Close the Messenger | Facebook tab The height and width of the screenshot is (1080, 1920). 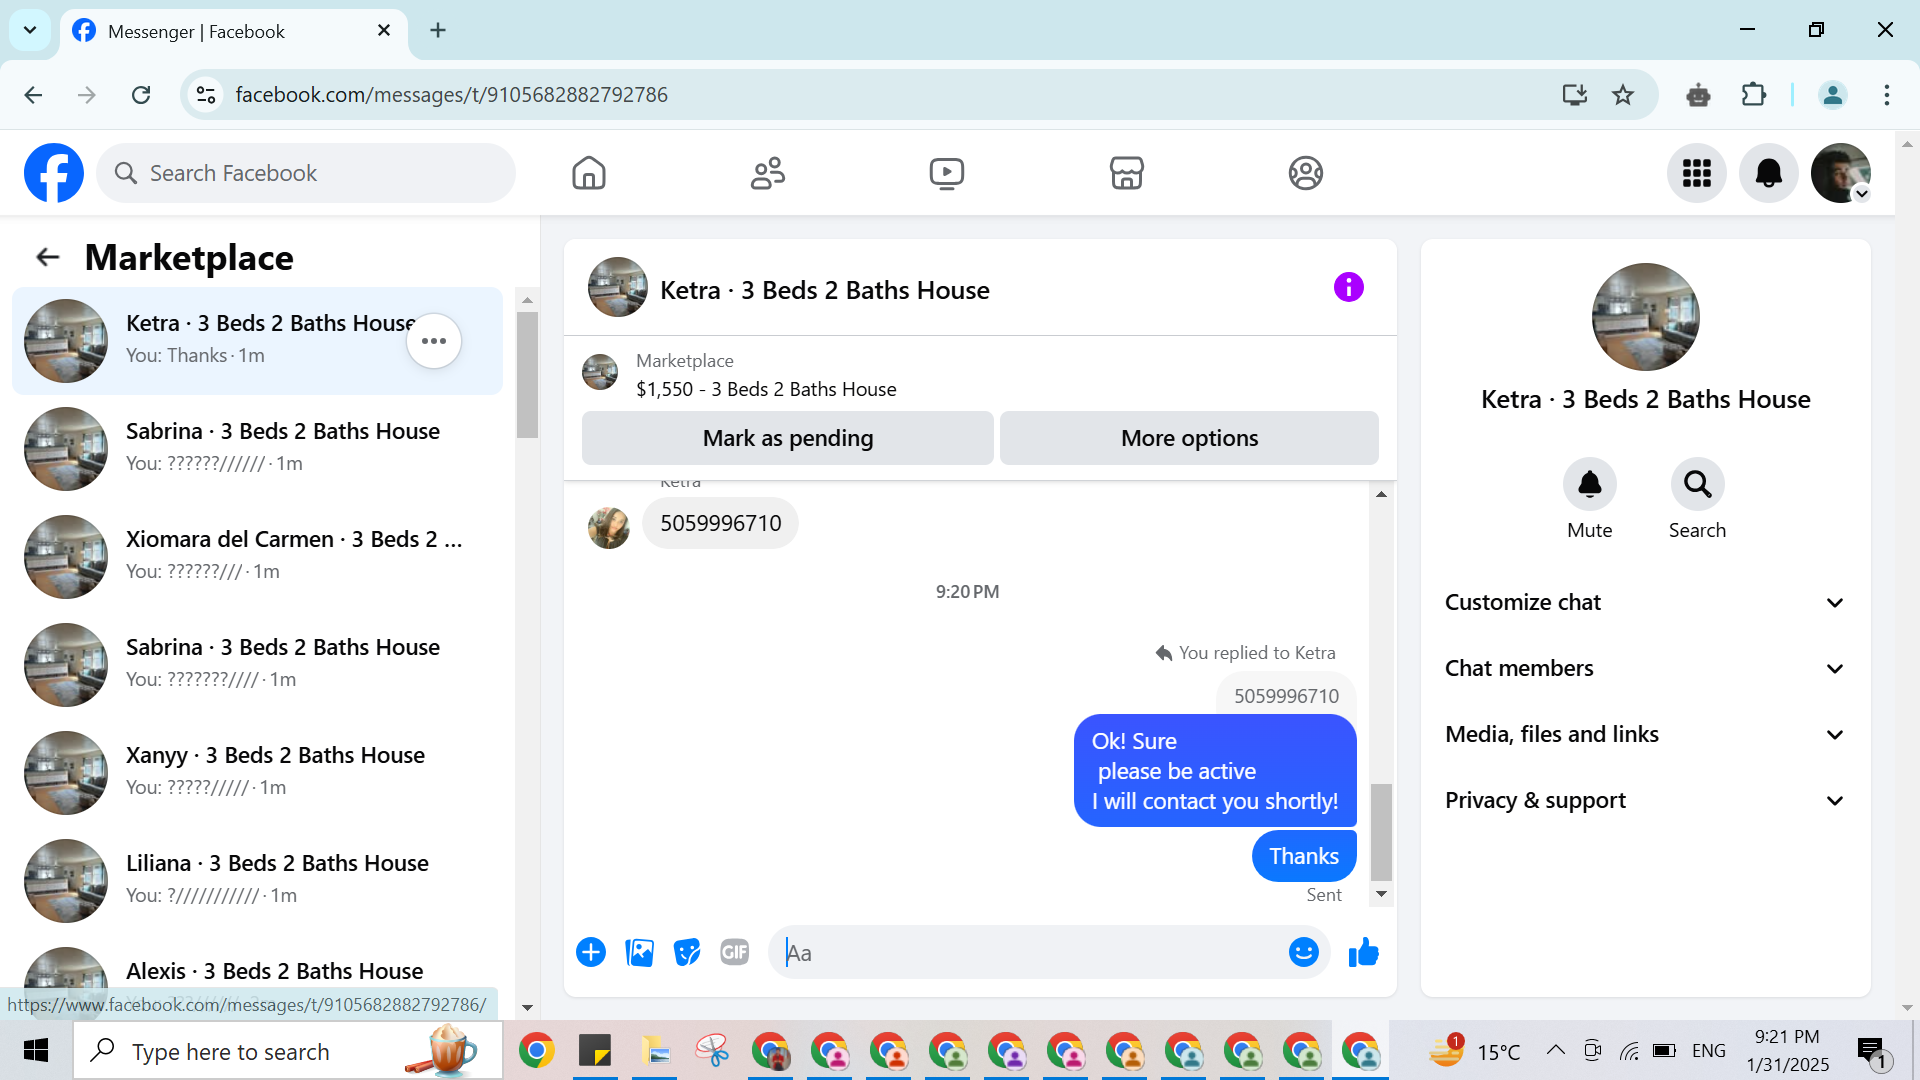tap(384, 30)
